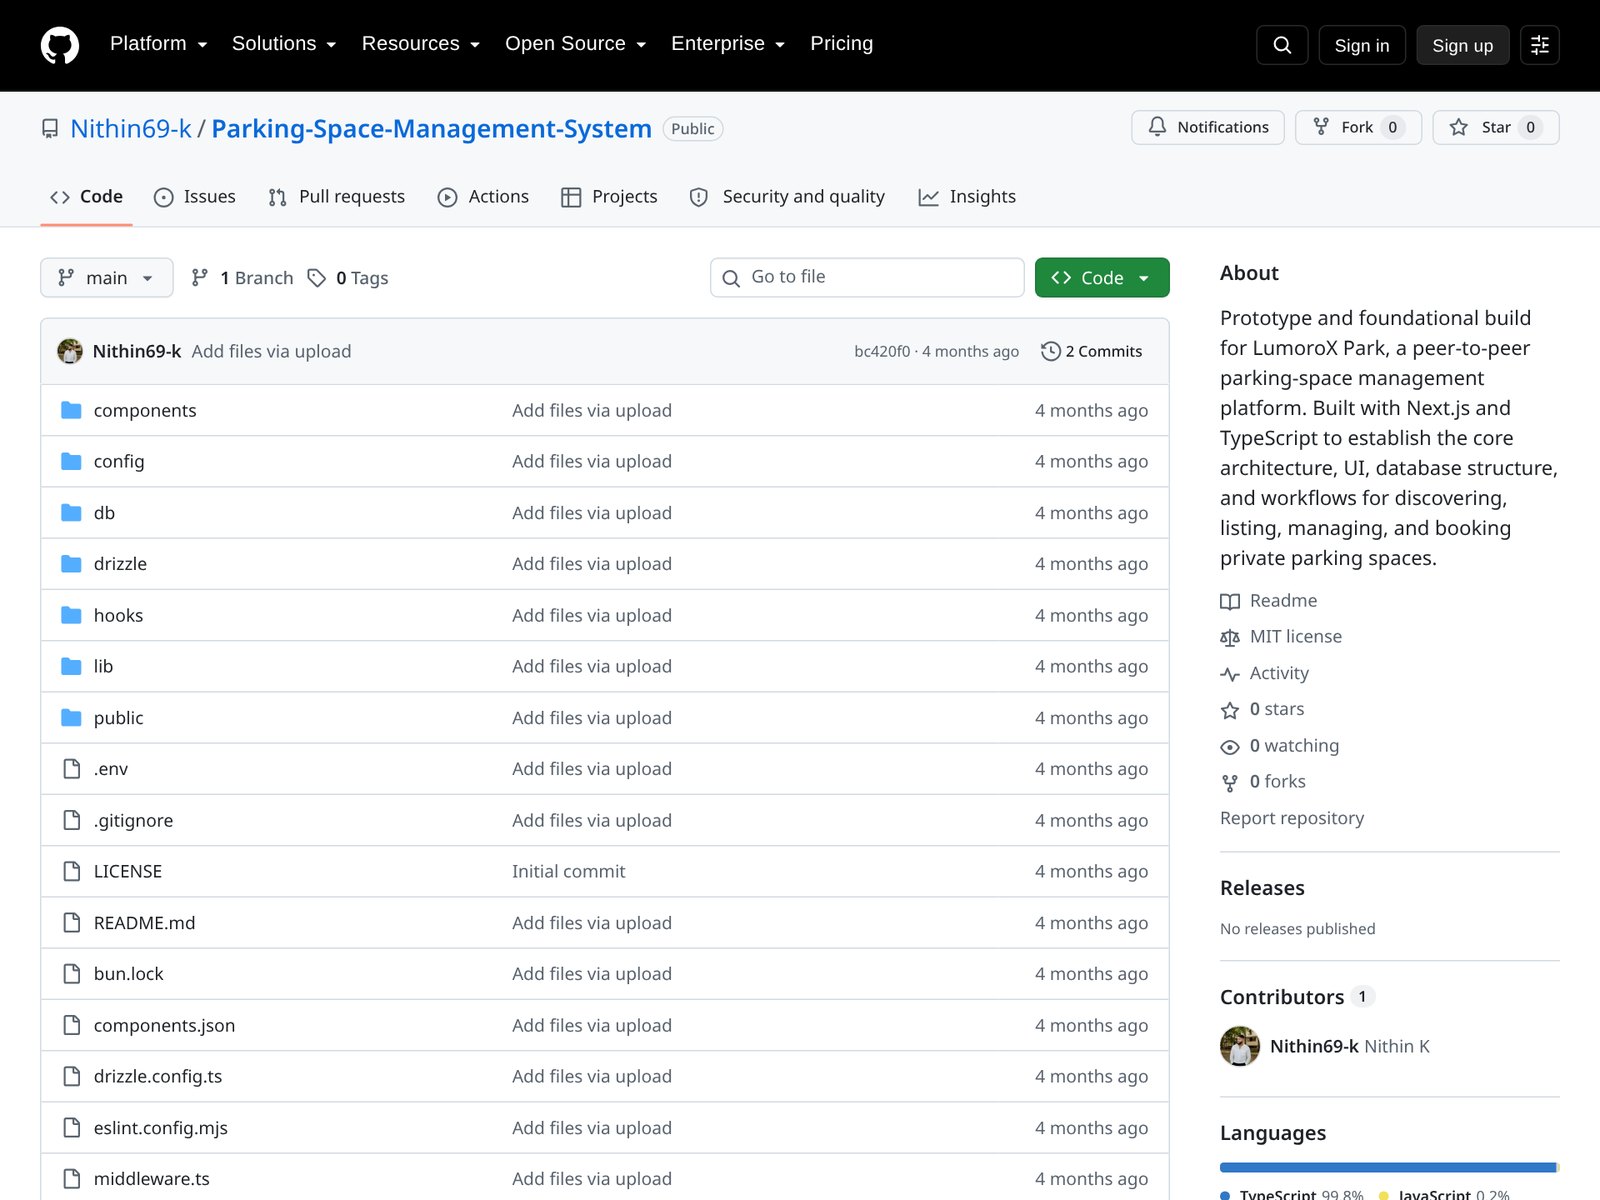This screenshot has width=1600, height=1200.
Task: Click the eye icon next to watching
Action: (1230, 747)
